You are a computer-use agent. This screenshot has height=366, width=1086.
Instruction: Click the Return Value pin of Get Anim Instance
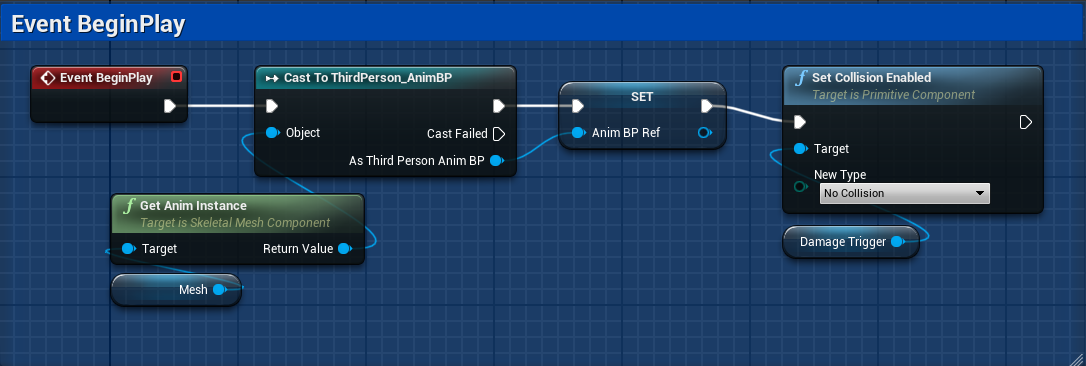tap(344, 248)
